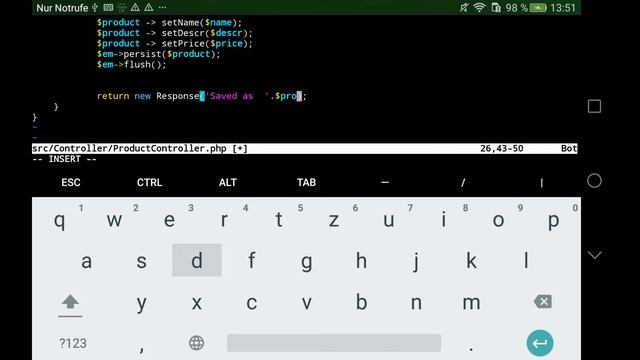Place cursor on '$em->flush();' line

click(131, 64)
